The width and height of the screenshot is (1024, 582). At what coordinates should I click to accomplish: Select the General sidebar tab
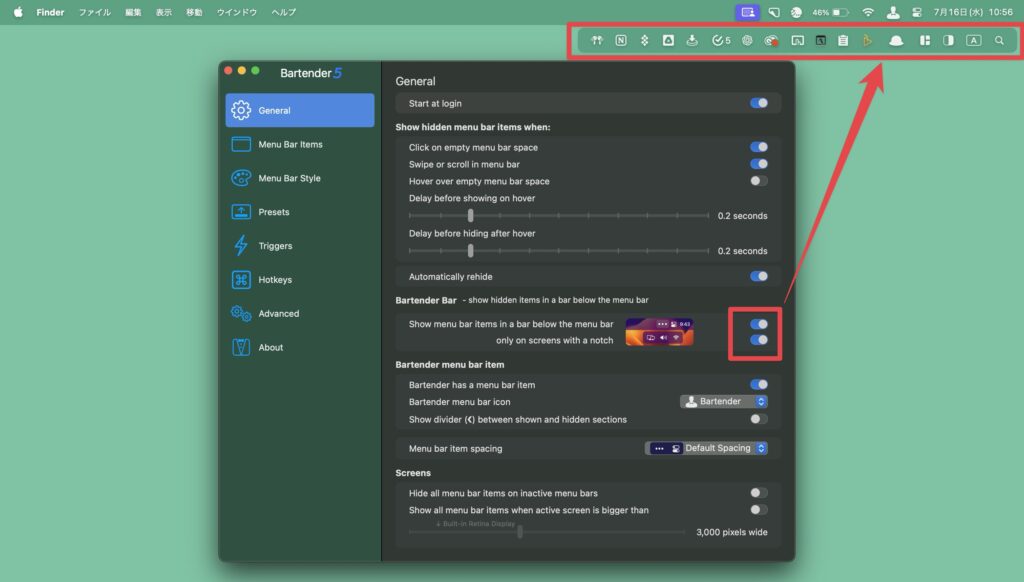point(300,110)
